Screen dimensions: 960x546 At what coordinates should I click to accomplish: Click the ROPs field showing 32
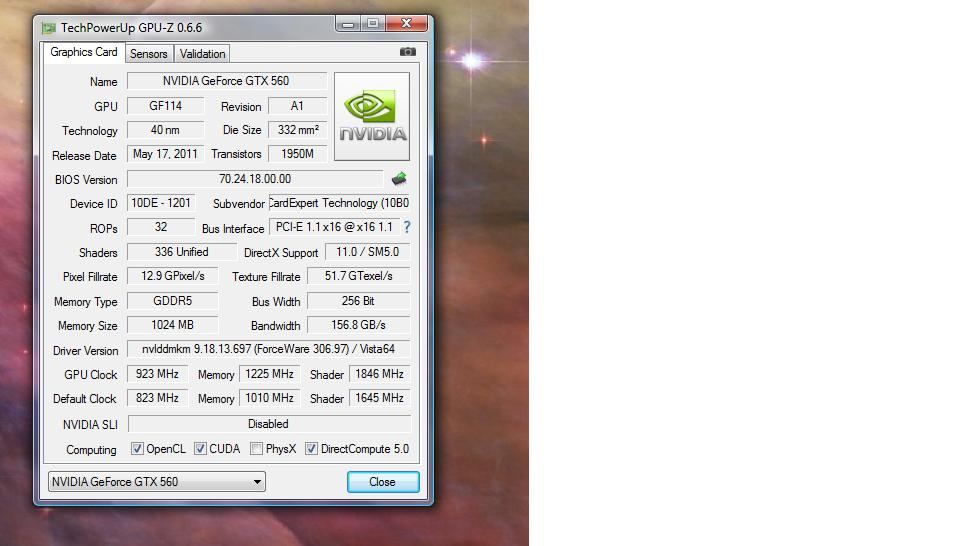pyautogui.click(x=161, y=227)
